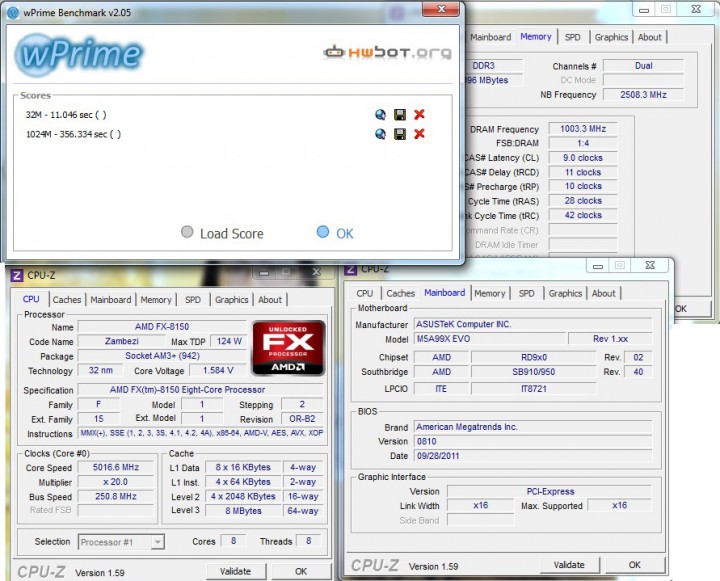Open SPD tab in the Mainboard window
Image resolution: width=720 pixels, height=581 pixels.
pos(526,293)
